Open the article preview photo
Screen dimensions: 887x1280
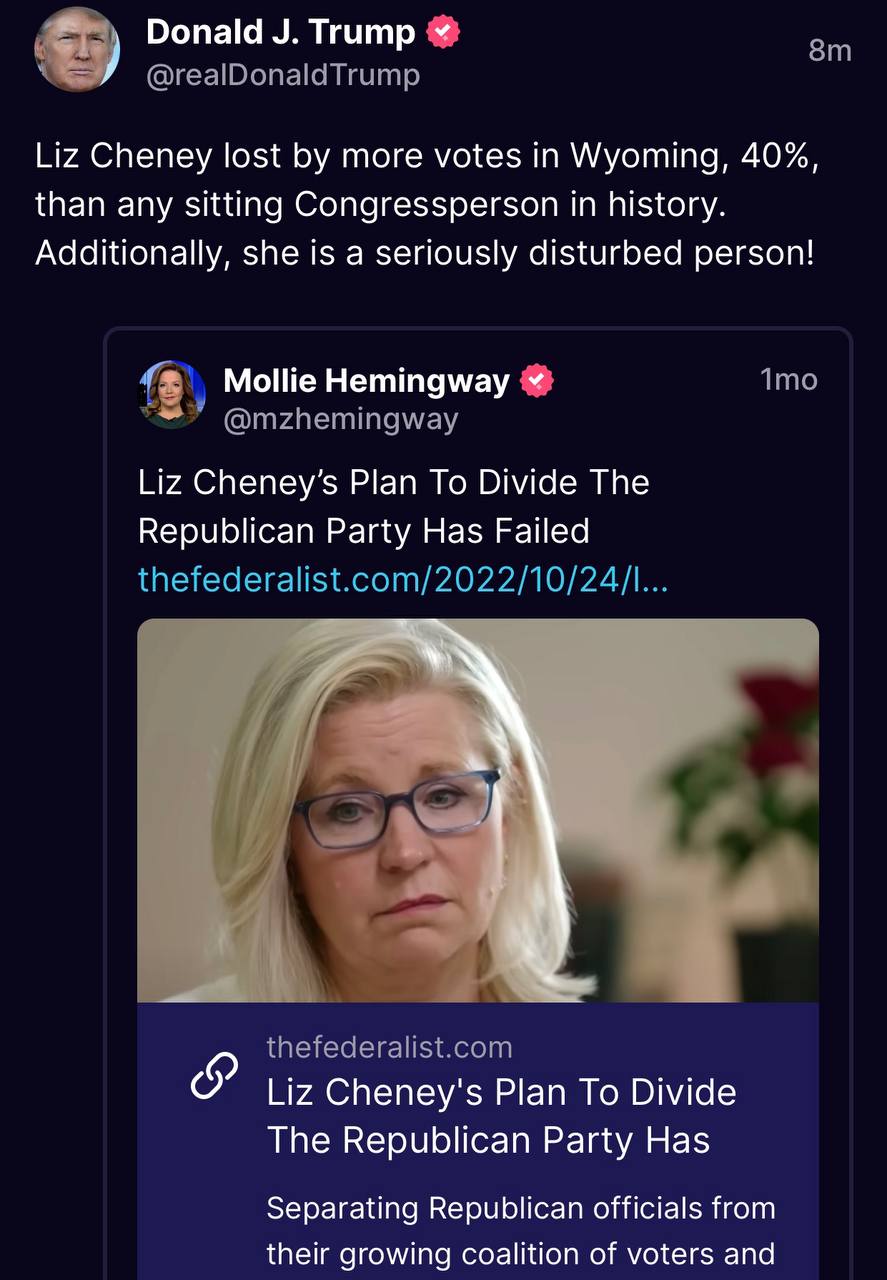(477, 810)
